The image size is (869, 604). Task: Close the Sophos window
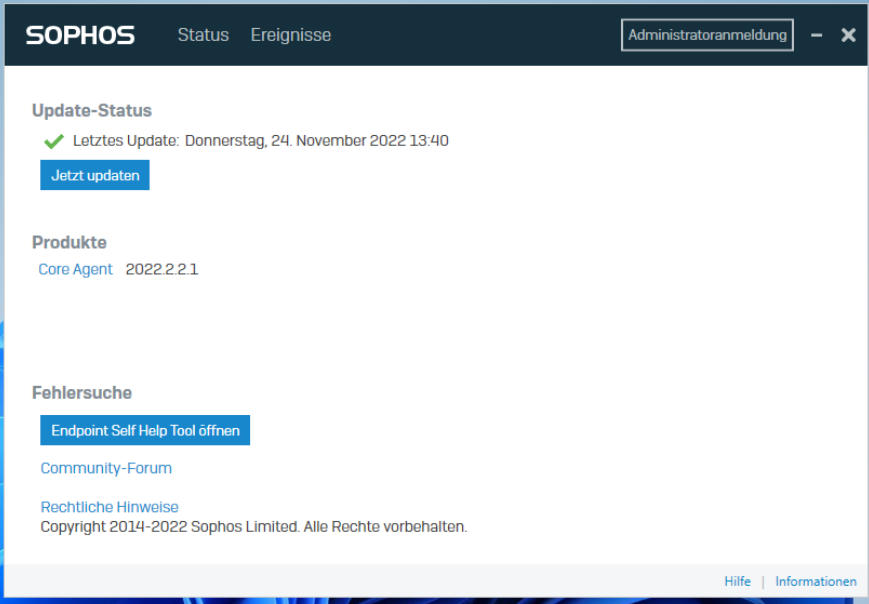point(848,35)
